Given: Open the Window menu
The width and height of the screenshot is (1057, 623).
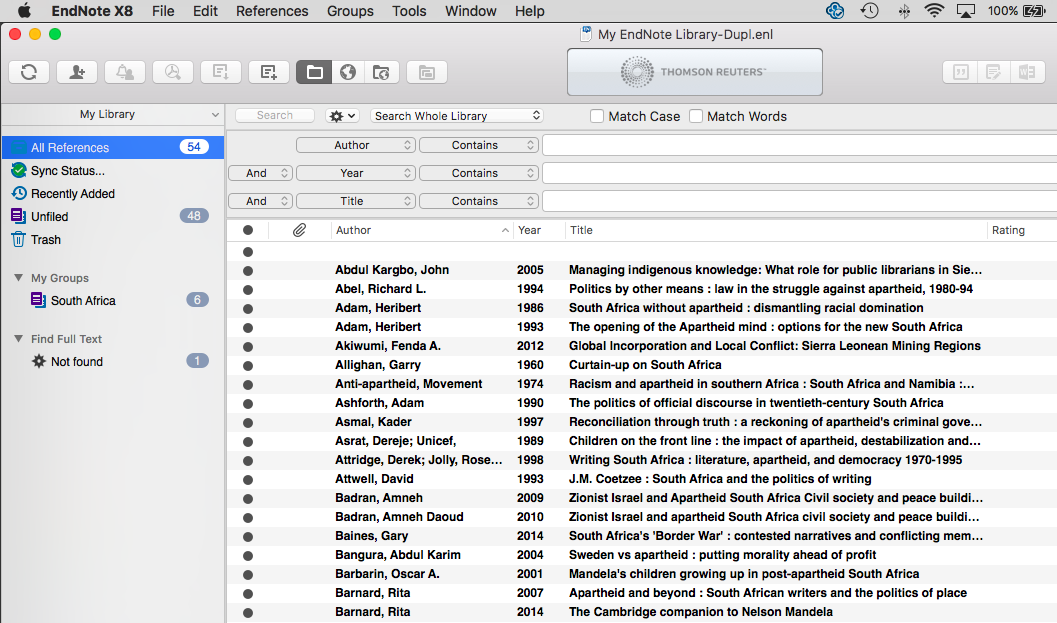Looking at the screenshot, I should click(x=471, y=11).
